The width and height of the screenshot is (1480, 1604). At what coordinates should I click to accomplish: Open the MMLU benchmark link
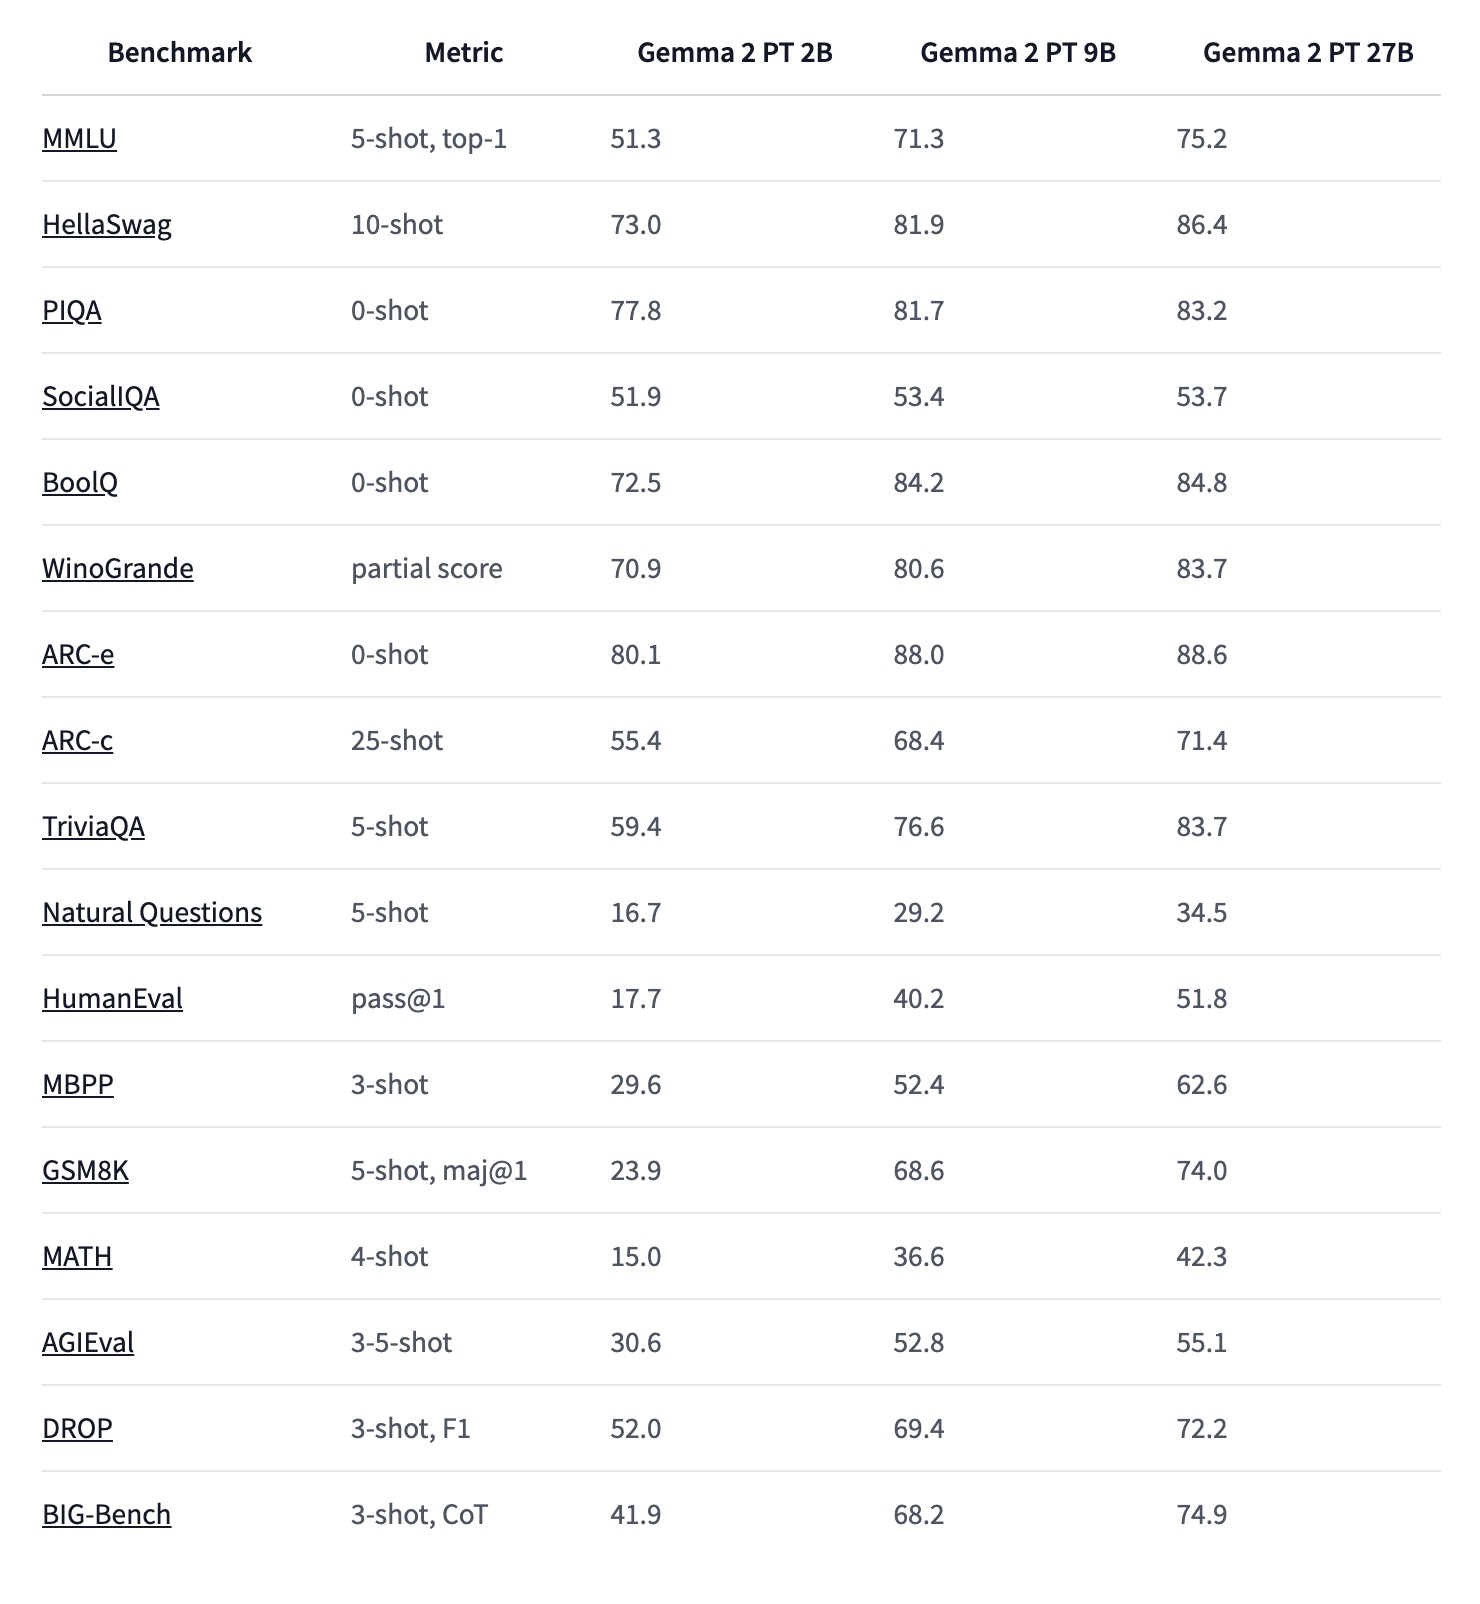point(79,138)
